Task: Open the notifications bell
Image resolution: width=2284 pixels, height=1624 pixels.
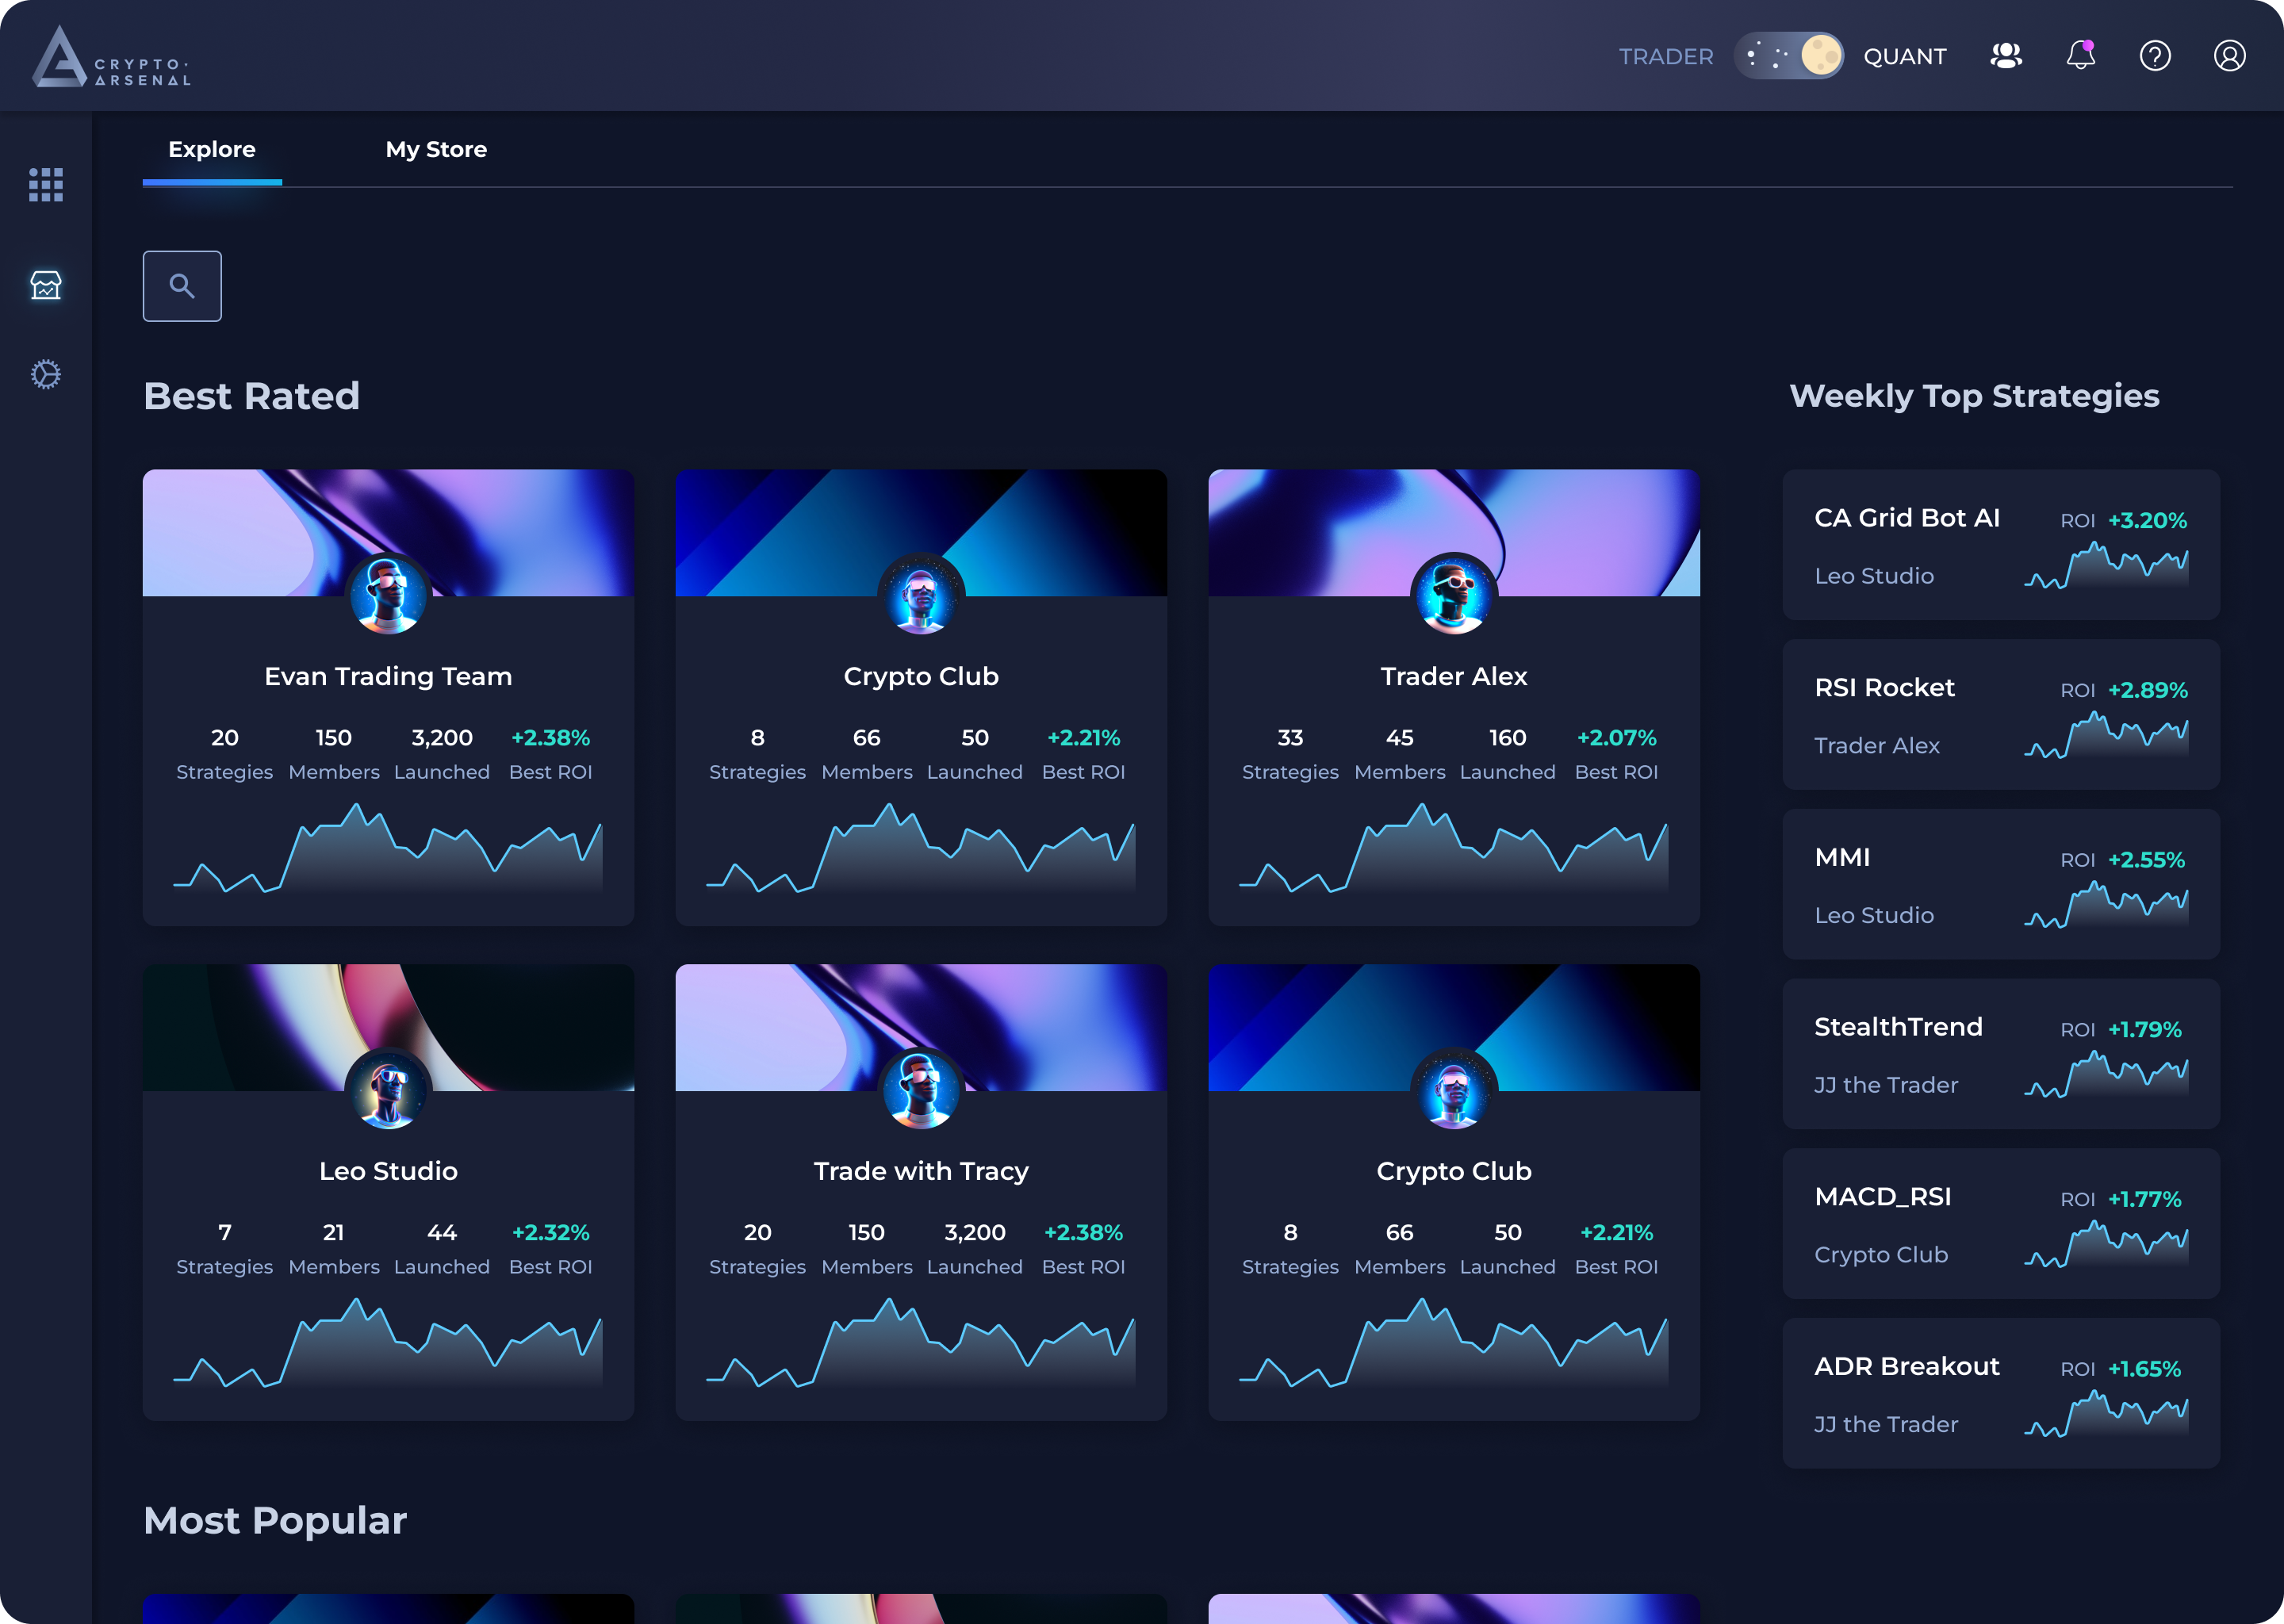Action: point(2080,56)
